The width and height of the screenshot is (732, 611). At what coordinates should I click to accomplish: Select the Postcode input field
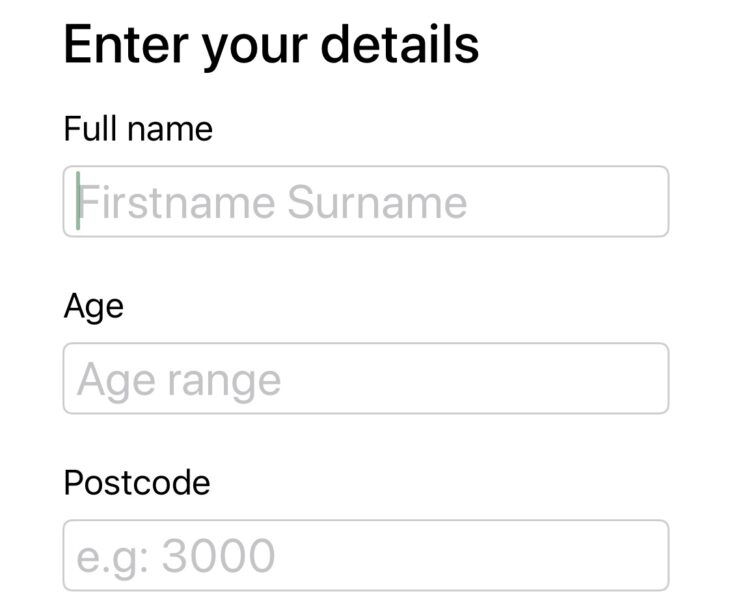click(365, 555)
